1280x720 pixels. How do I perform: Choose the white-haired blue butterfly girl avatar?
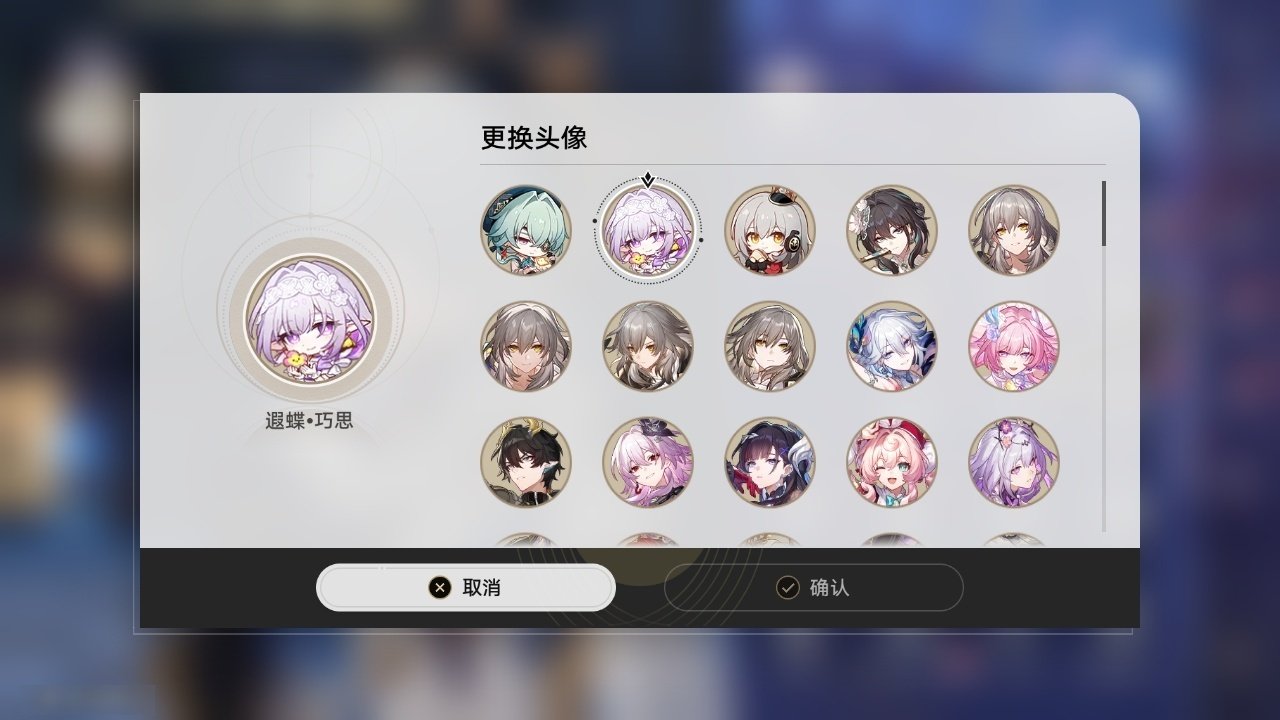(x=892, y=347)
